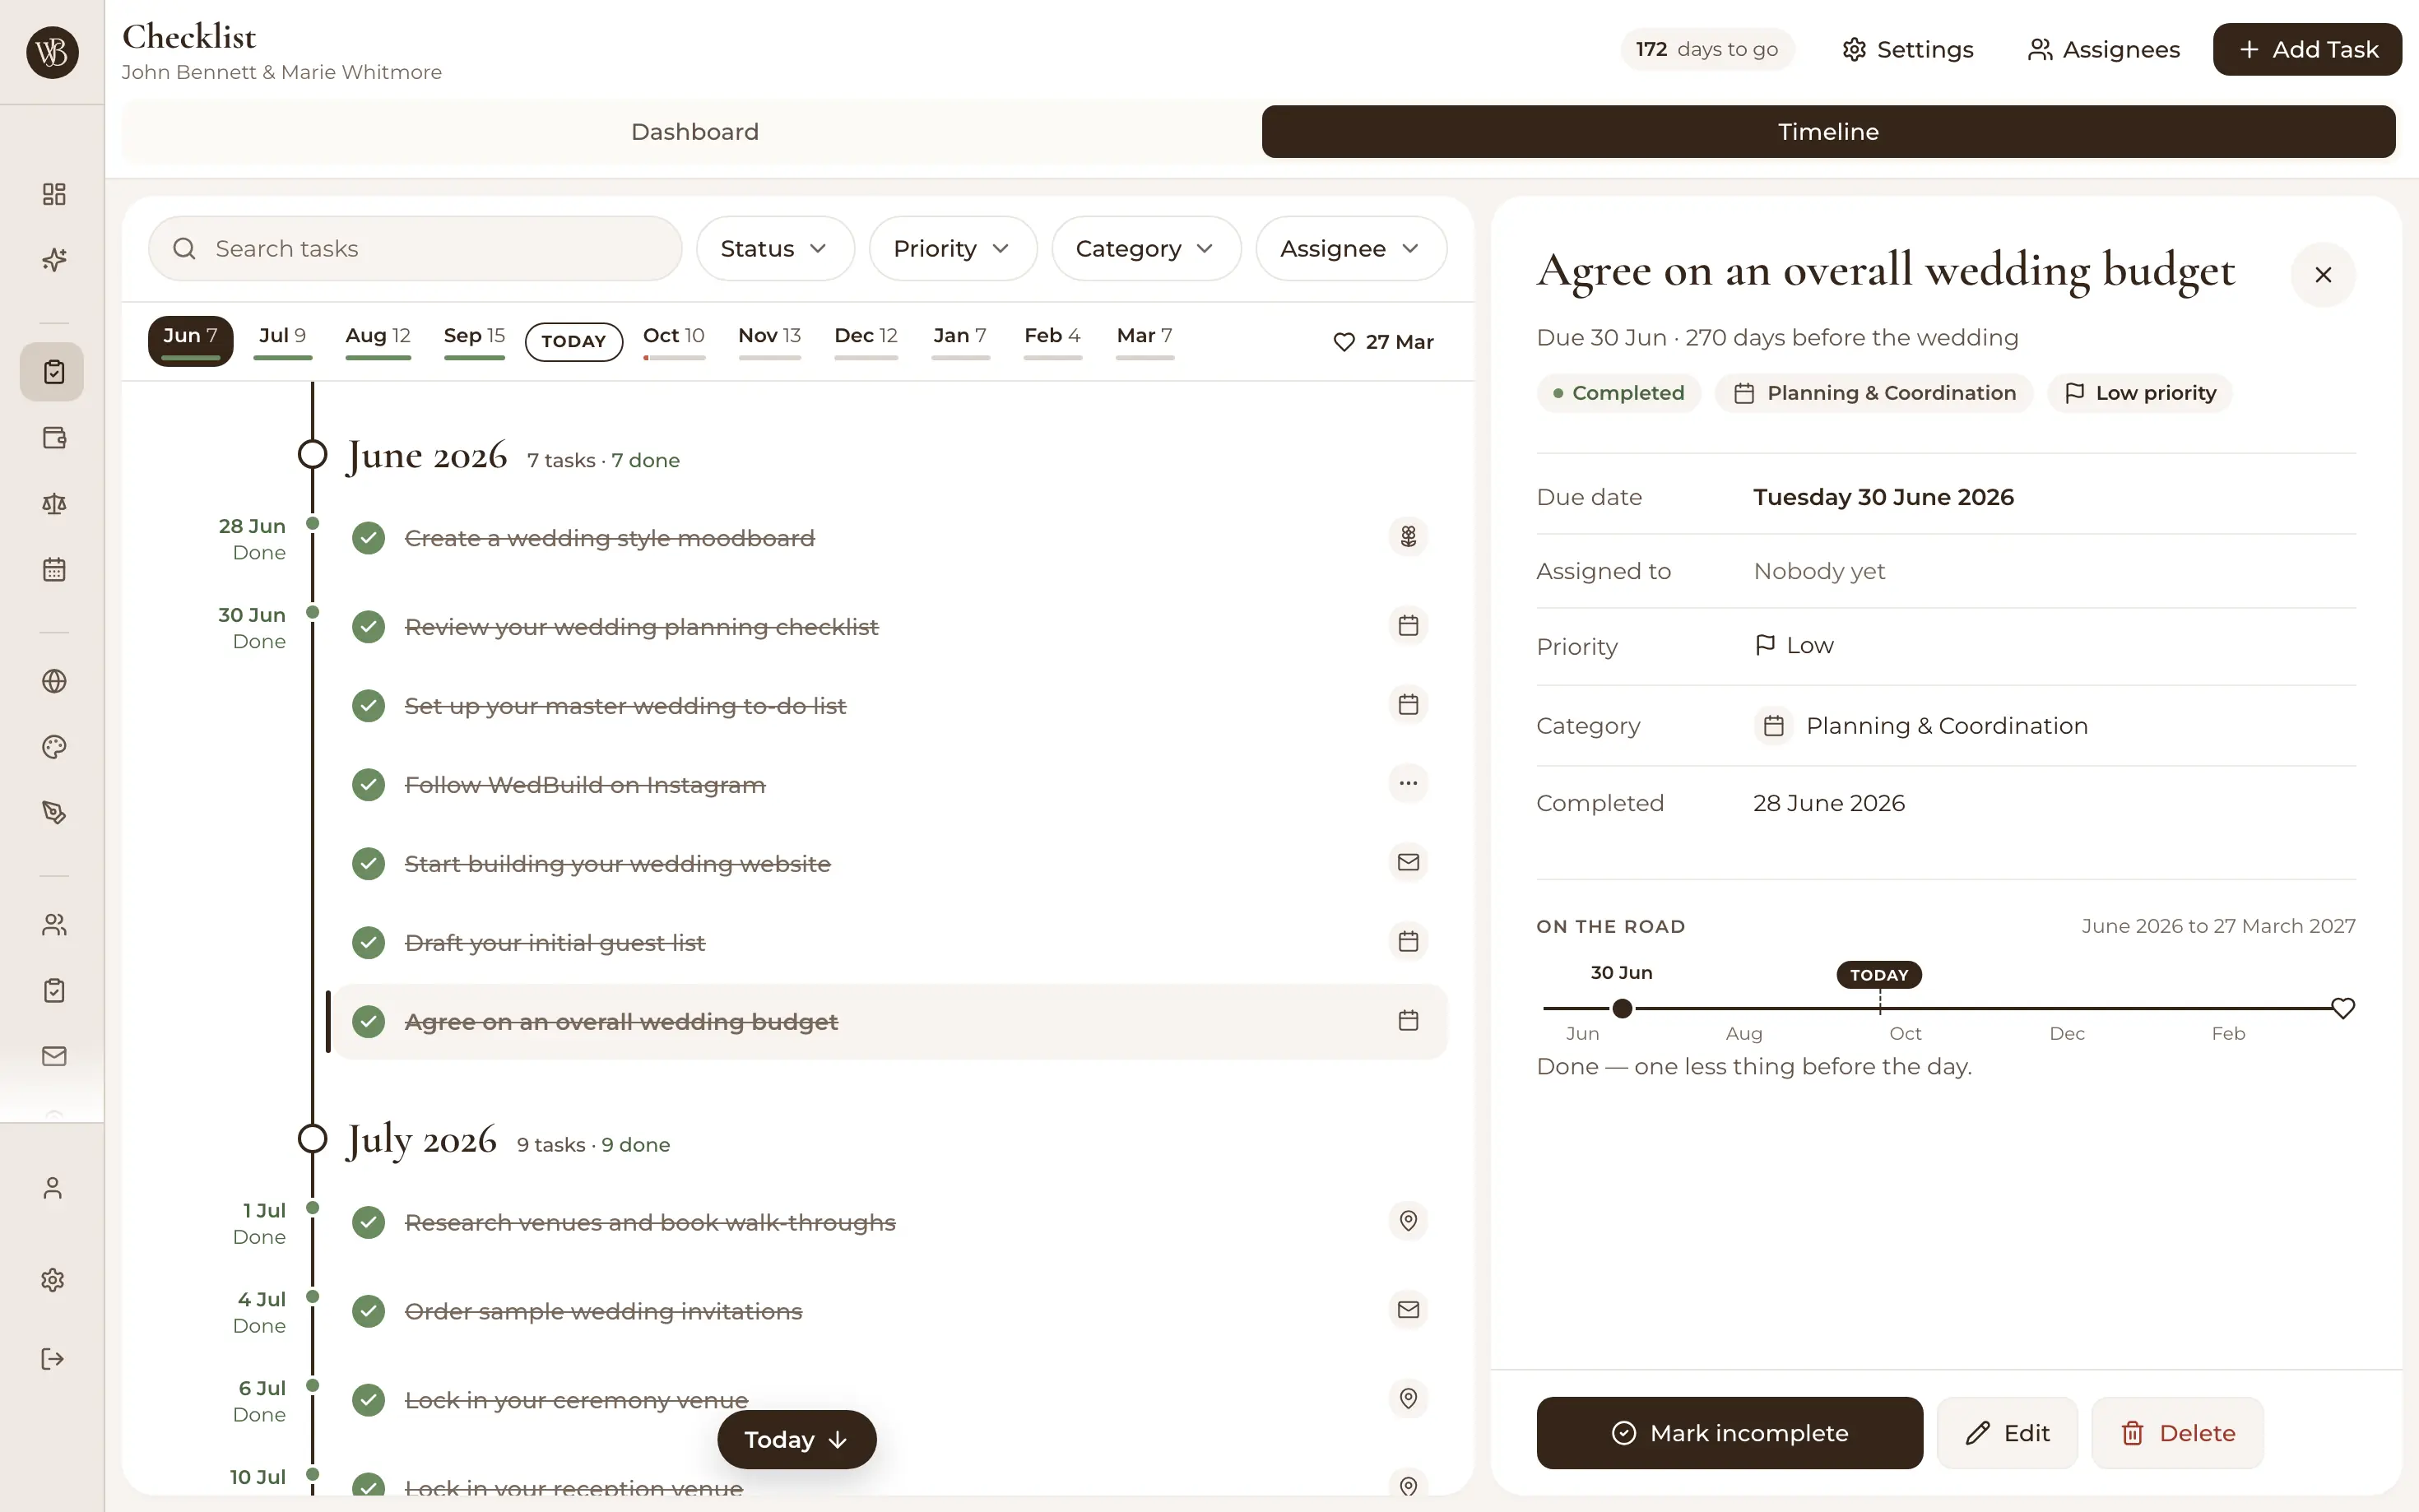Click the logout icon in sidebar
Image resolution: width=2419 pixels, height=1512 pixels.
click(53, 1359)
